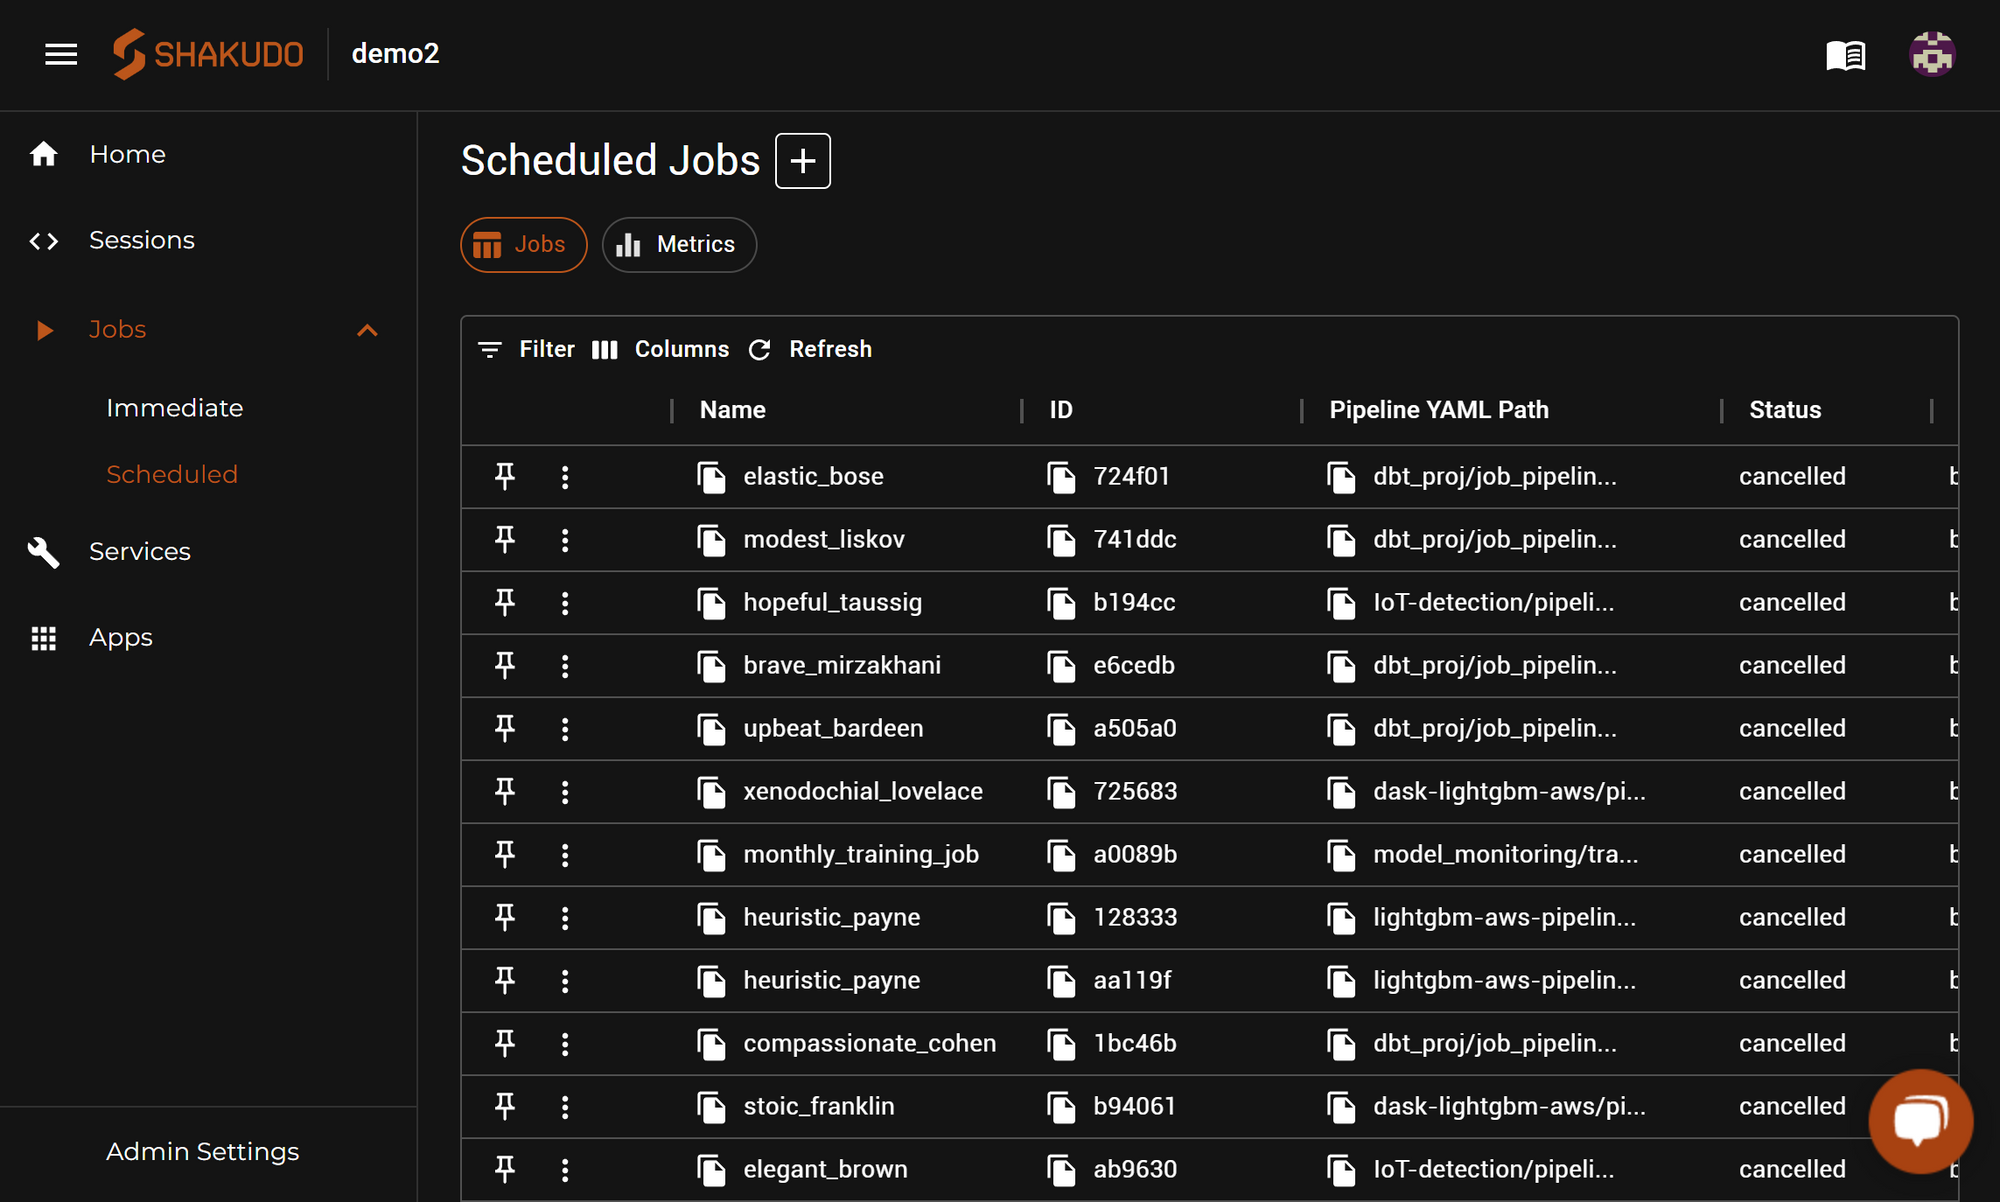Screen dimensions: 2000x1202
Task: Open the documentation book icon
Action: click(x=1845, y=55)
